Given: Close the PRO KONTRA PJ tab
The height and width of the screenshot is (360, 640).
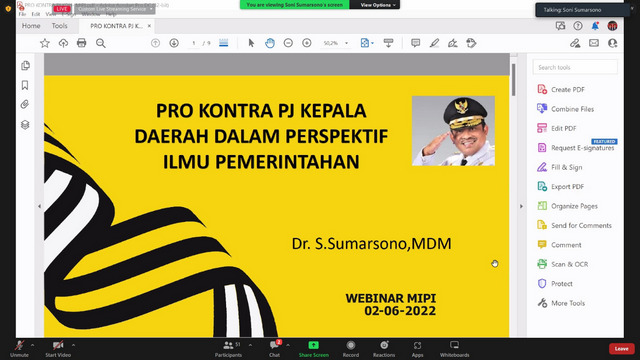Looking at the screenshot, I should point(149,26).
